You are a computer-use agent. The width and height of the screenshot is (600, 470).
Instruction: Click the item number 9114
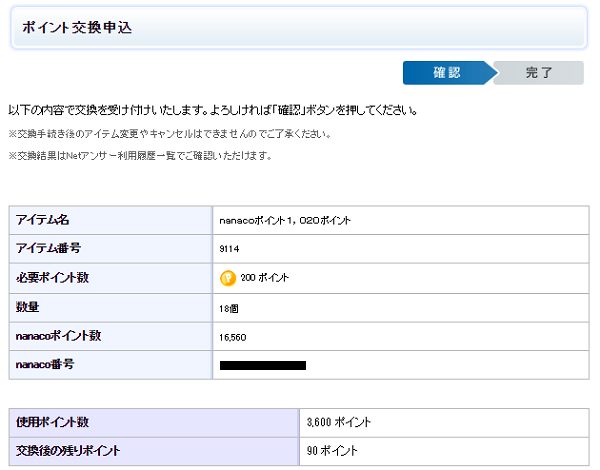(x=229, y=249)
